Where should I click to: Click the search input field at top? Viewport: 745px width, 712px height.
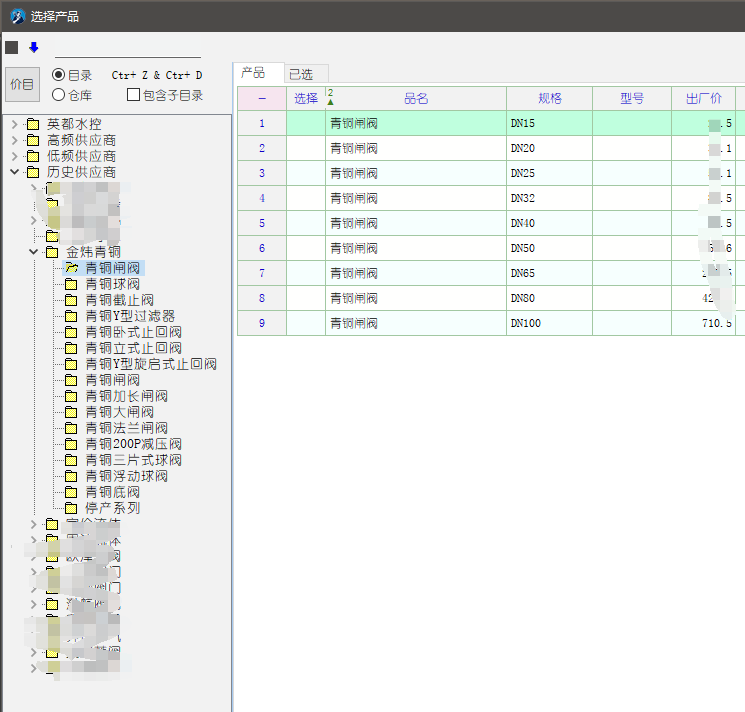tap(127, 48)
